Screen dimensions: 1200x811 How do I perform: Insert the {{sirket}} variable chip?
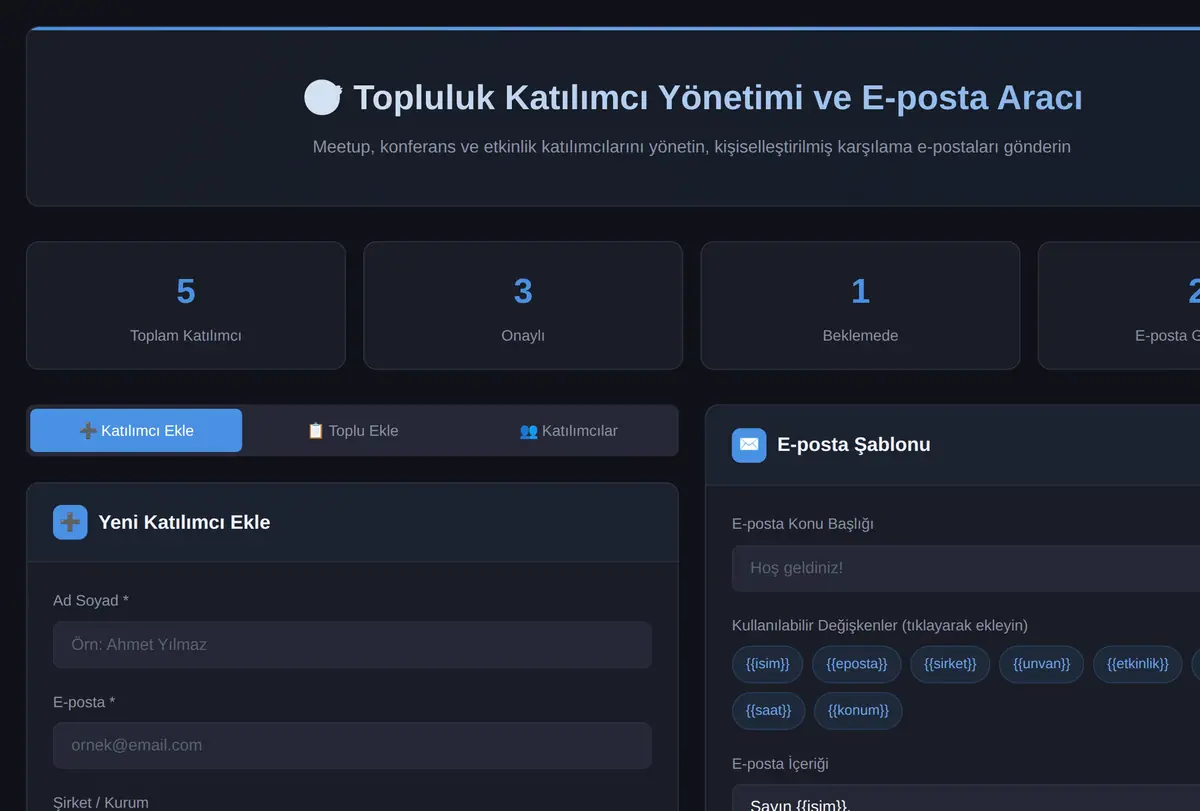click(950, 664)
